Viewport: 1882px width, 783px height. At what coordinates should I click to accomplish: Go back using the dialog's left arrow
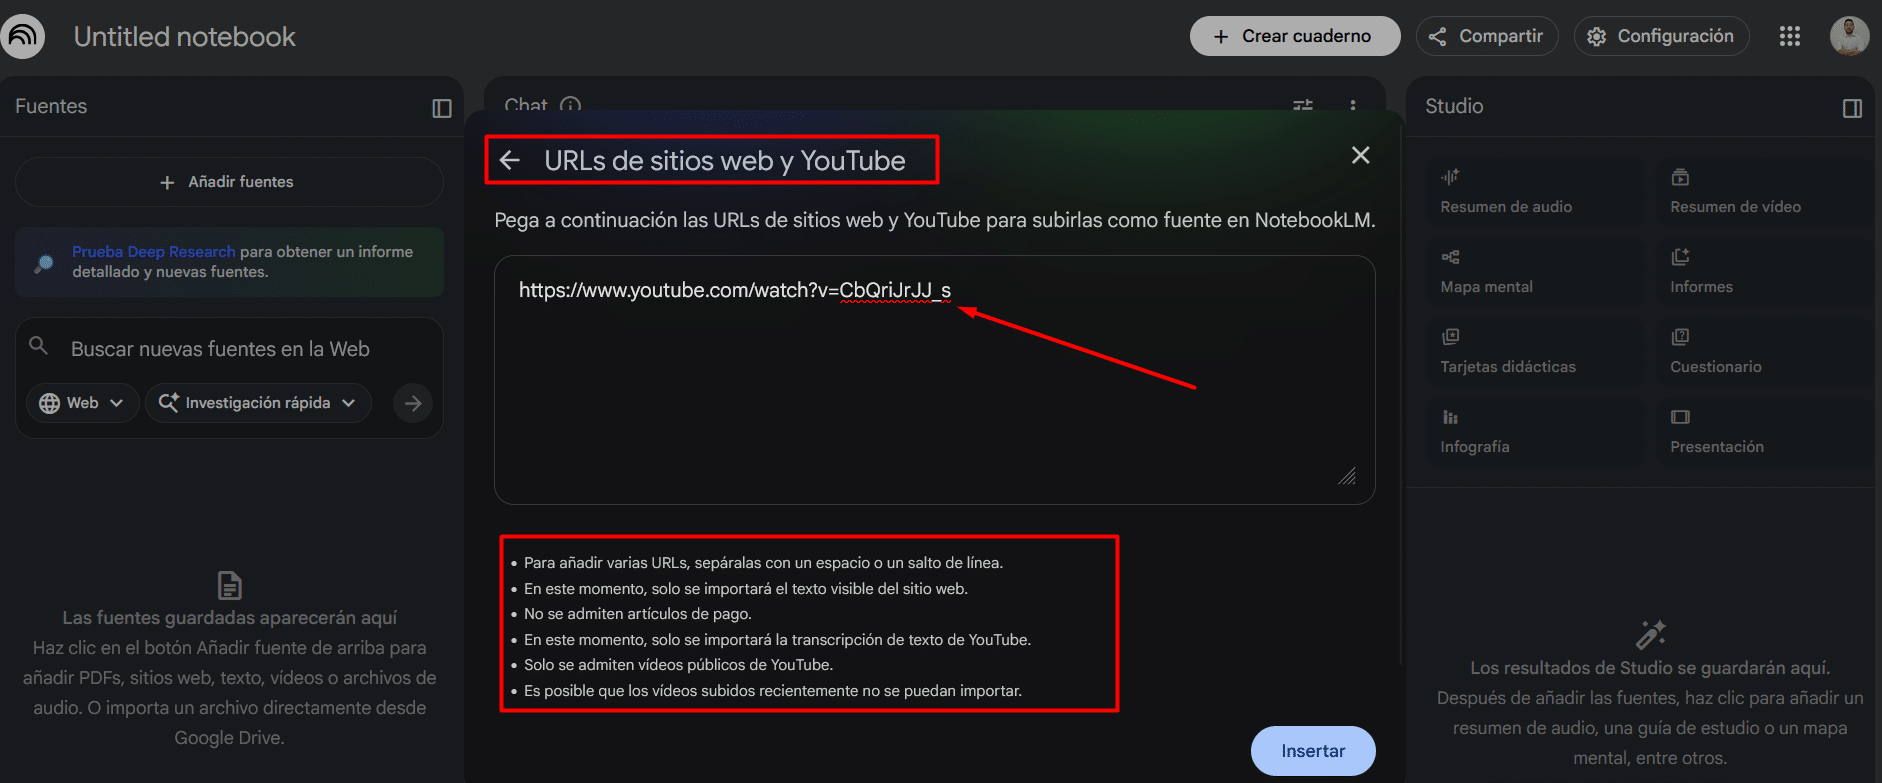point(510,160)
